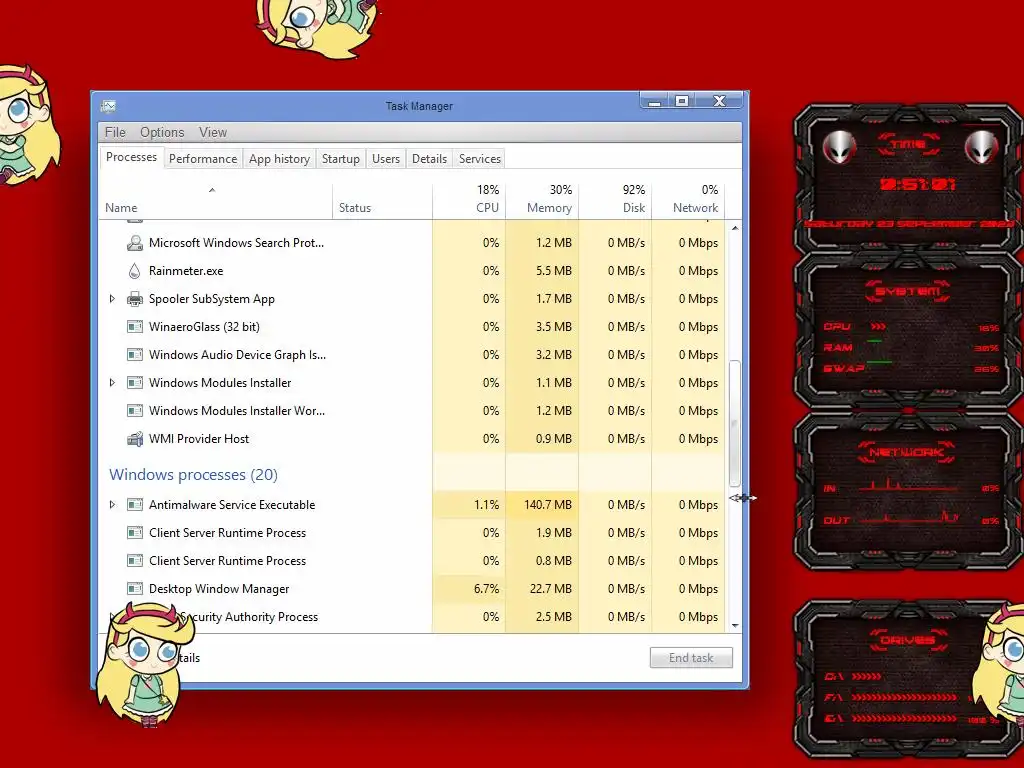Select WinaeroGlass (32 bit) process name
The height and width of the screenshot is (768, 1024).
[x=204, y=327]
